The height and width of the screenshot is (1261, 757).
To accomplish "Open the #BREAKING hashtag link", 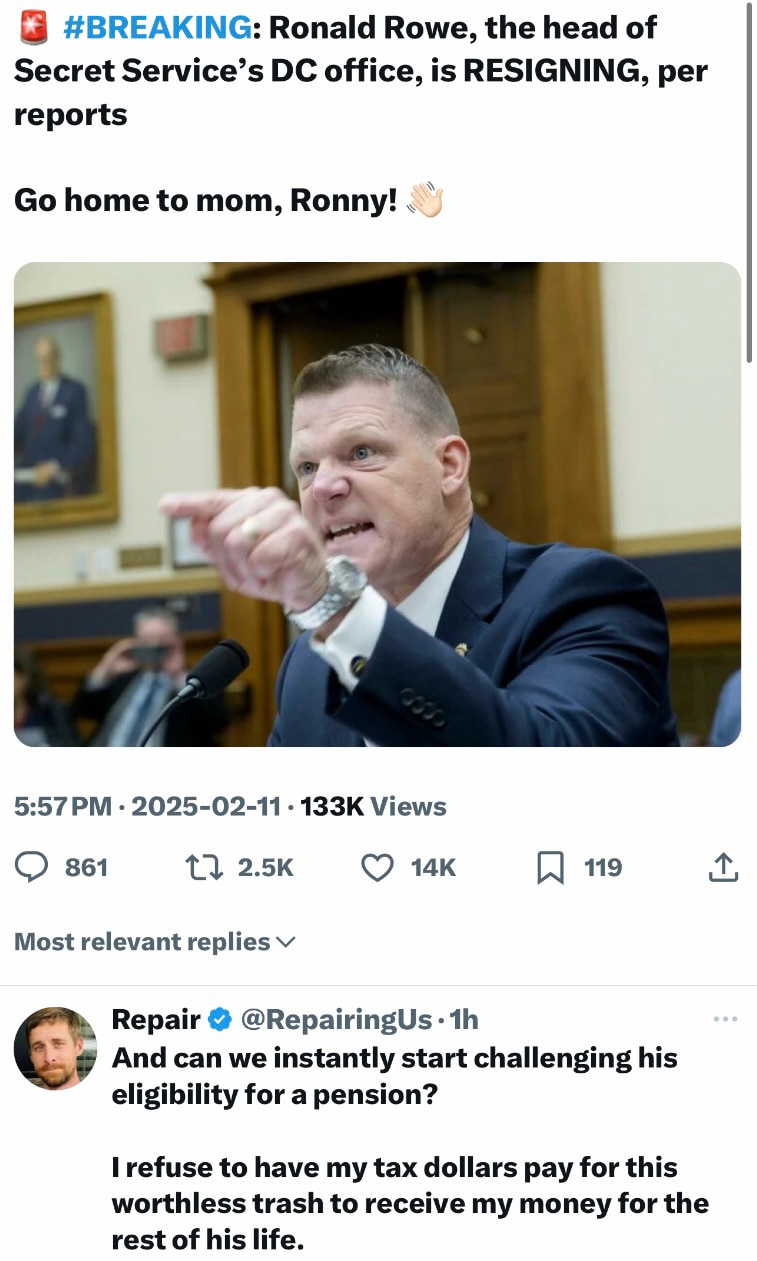I will pyautogui.click(x=156, y=29).
